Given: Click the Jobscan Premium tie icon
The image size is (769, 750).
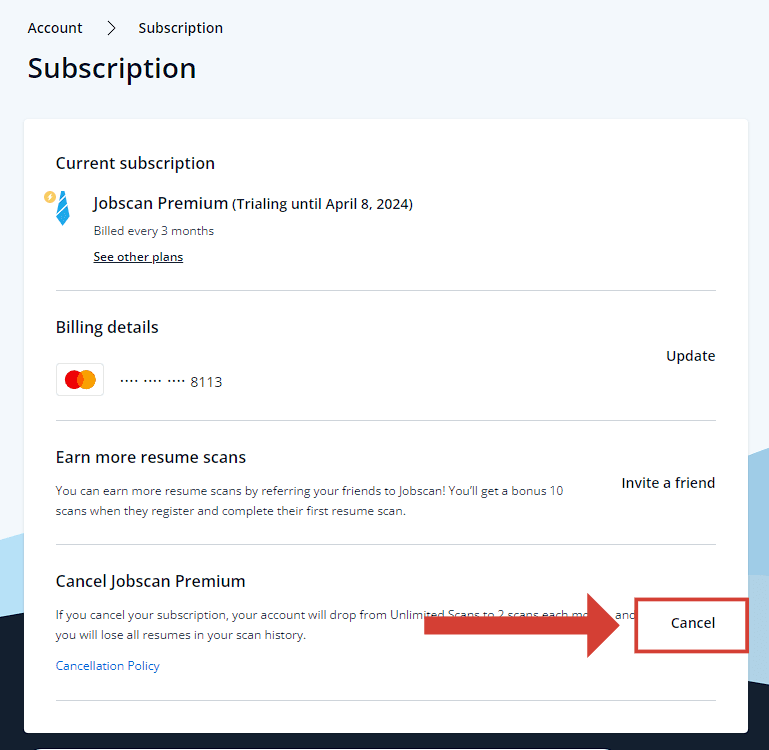Looking at the screenshot, I should coord(63,208).
